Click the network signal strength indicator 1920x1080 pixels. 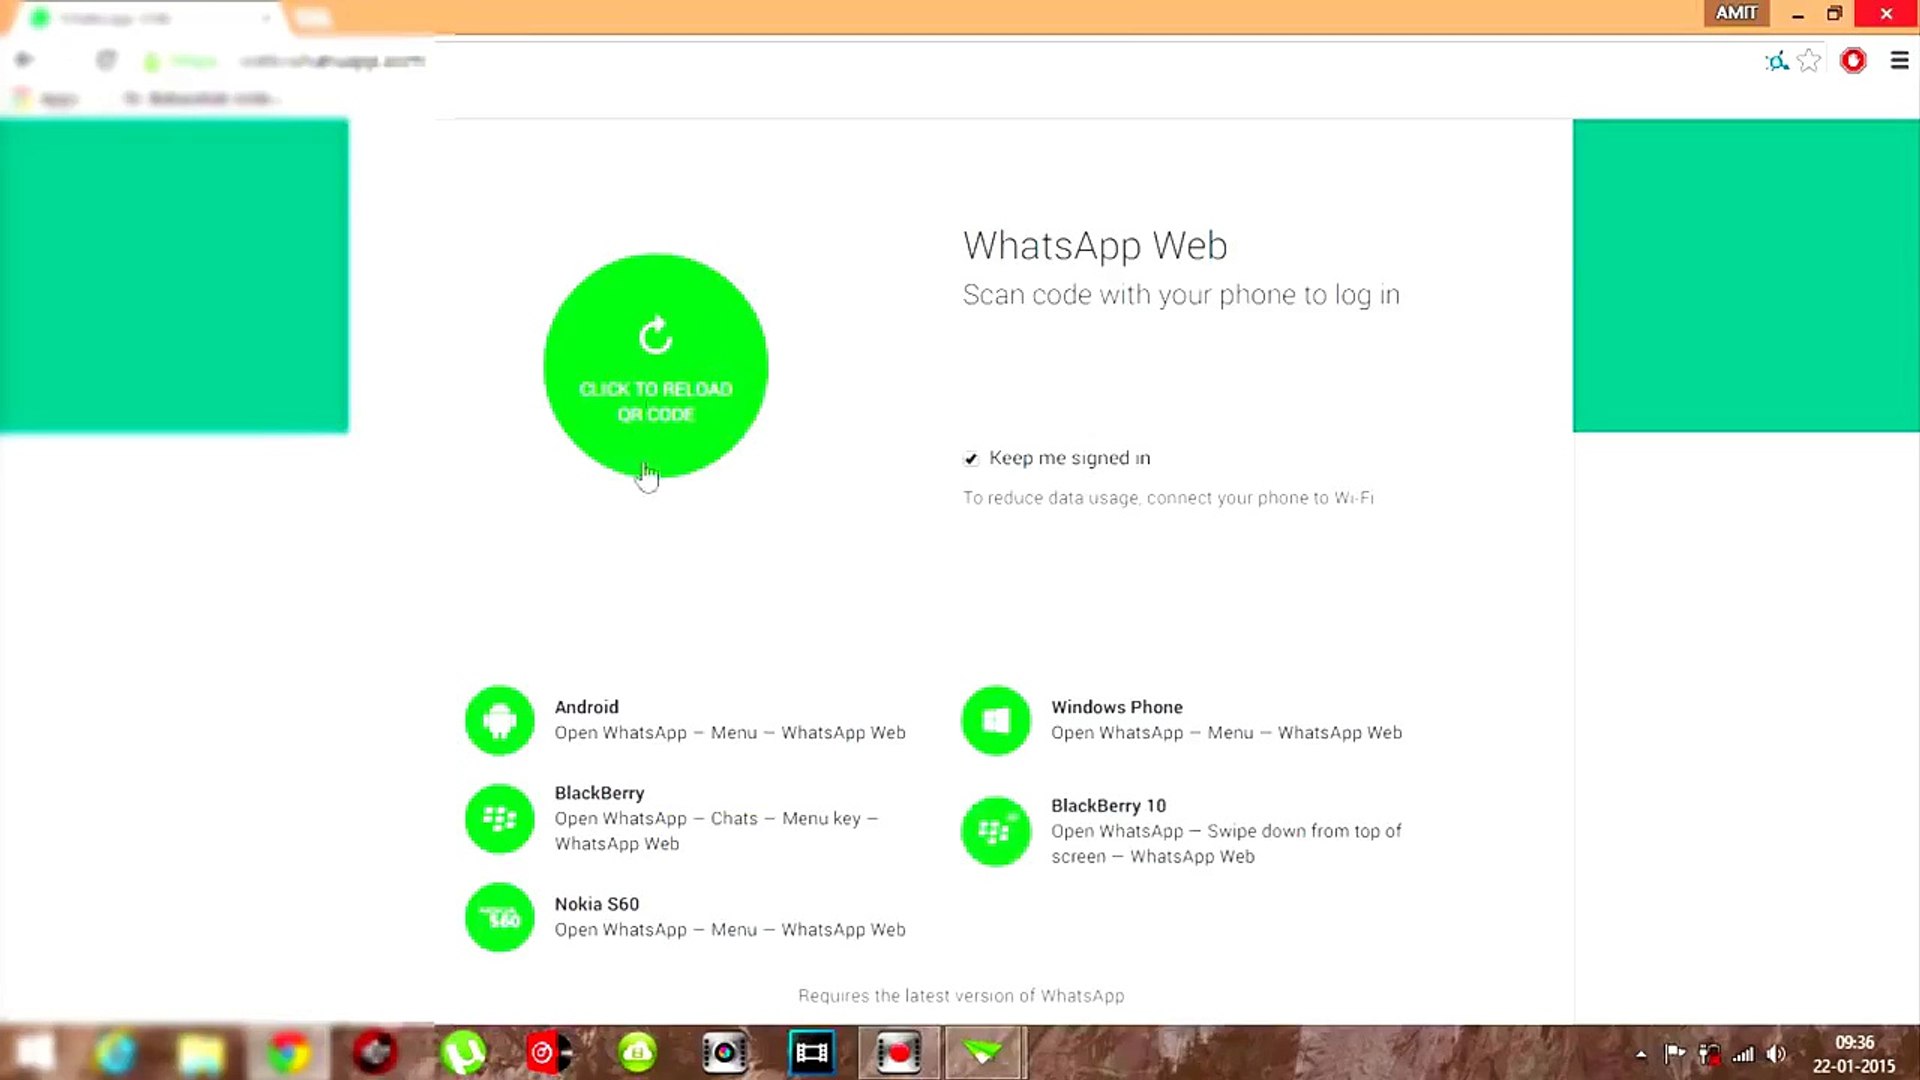pyautogui.click(x=1743, y=1053)
